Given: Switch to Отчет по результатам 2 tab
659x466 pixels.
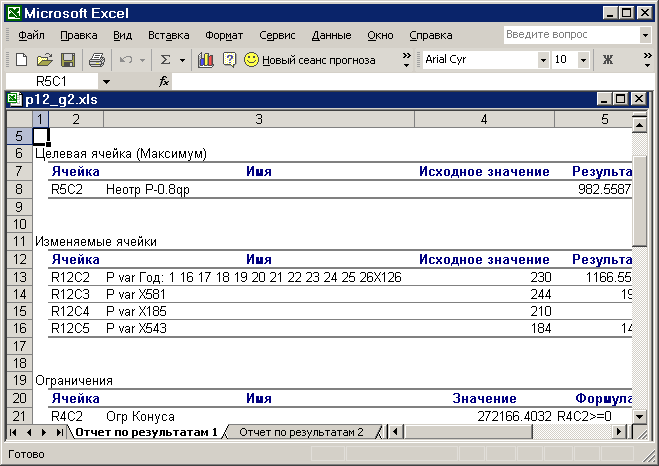Looking at the screenshot, I should tap(301, 432).
